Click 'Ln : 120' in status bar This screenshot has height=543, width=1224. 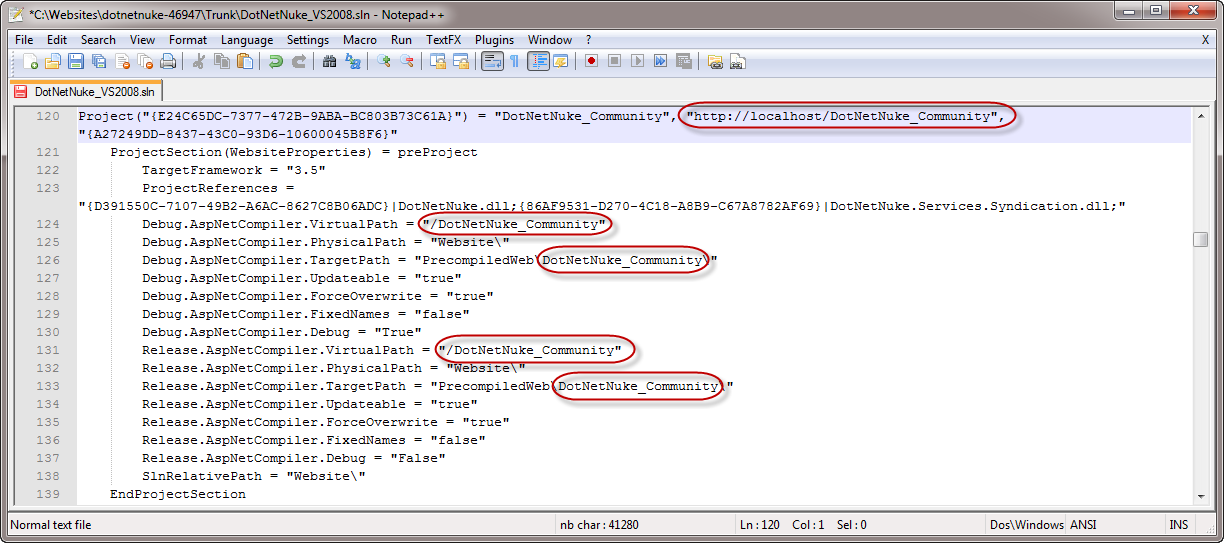click(760, 525)
